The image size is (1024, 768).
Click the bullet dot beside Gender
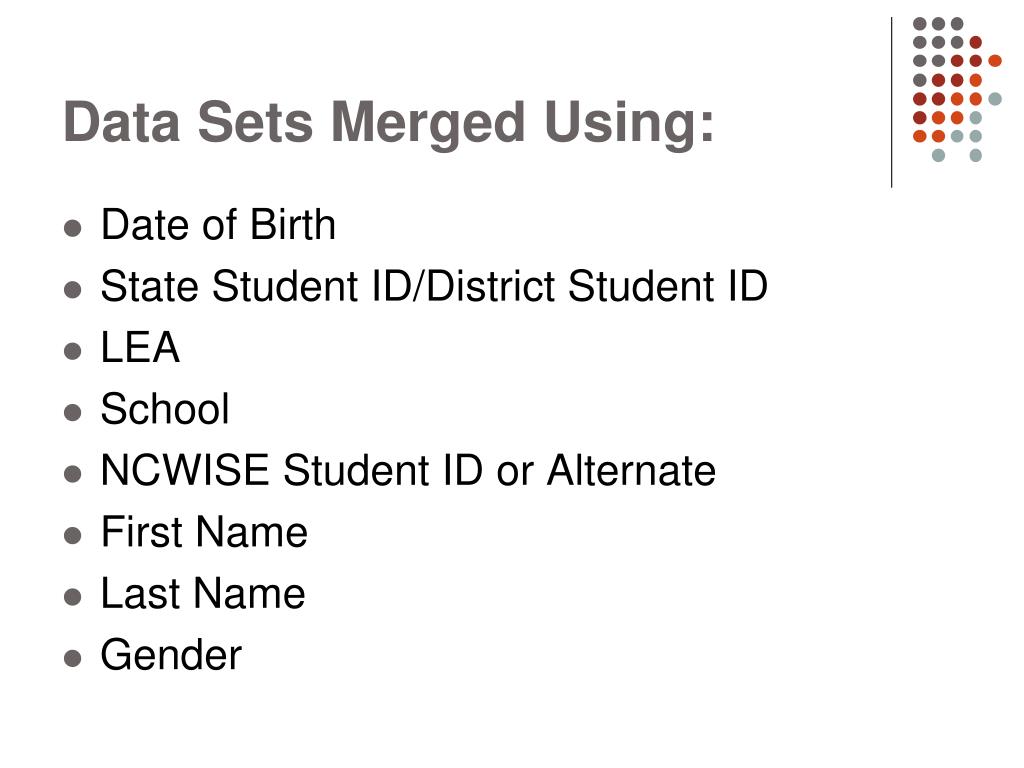(73, 658)
